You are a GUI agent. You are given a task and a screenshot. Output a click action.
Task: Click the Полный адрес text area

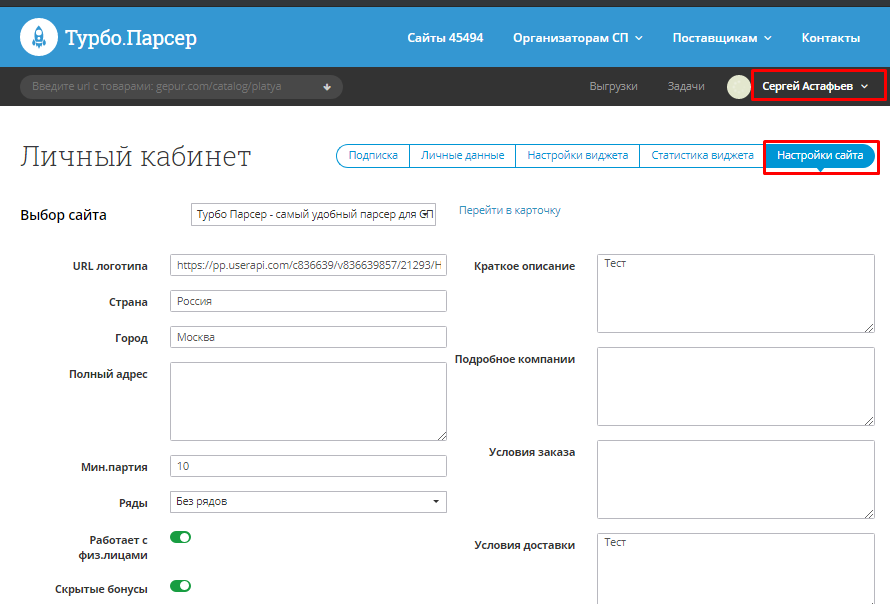click(x=308, y=401)
